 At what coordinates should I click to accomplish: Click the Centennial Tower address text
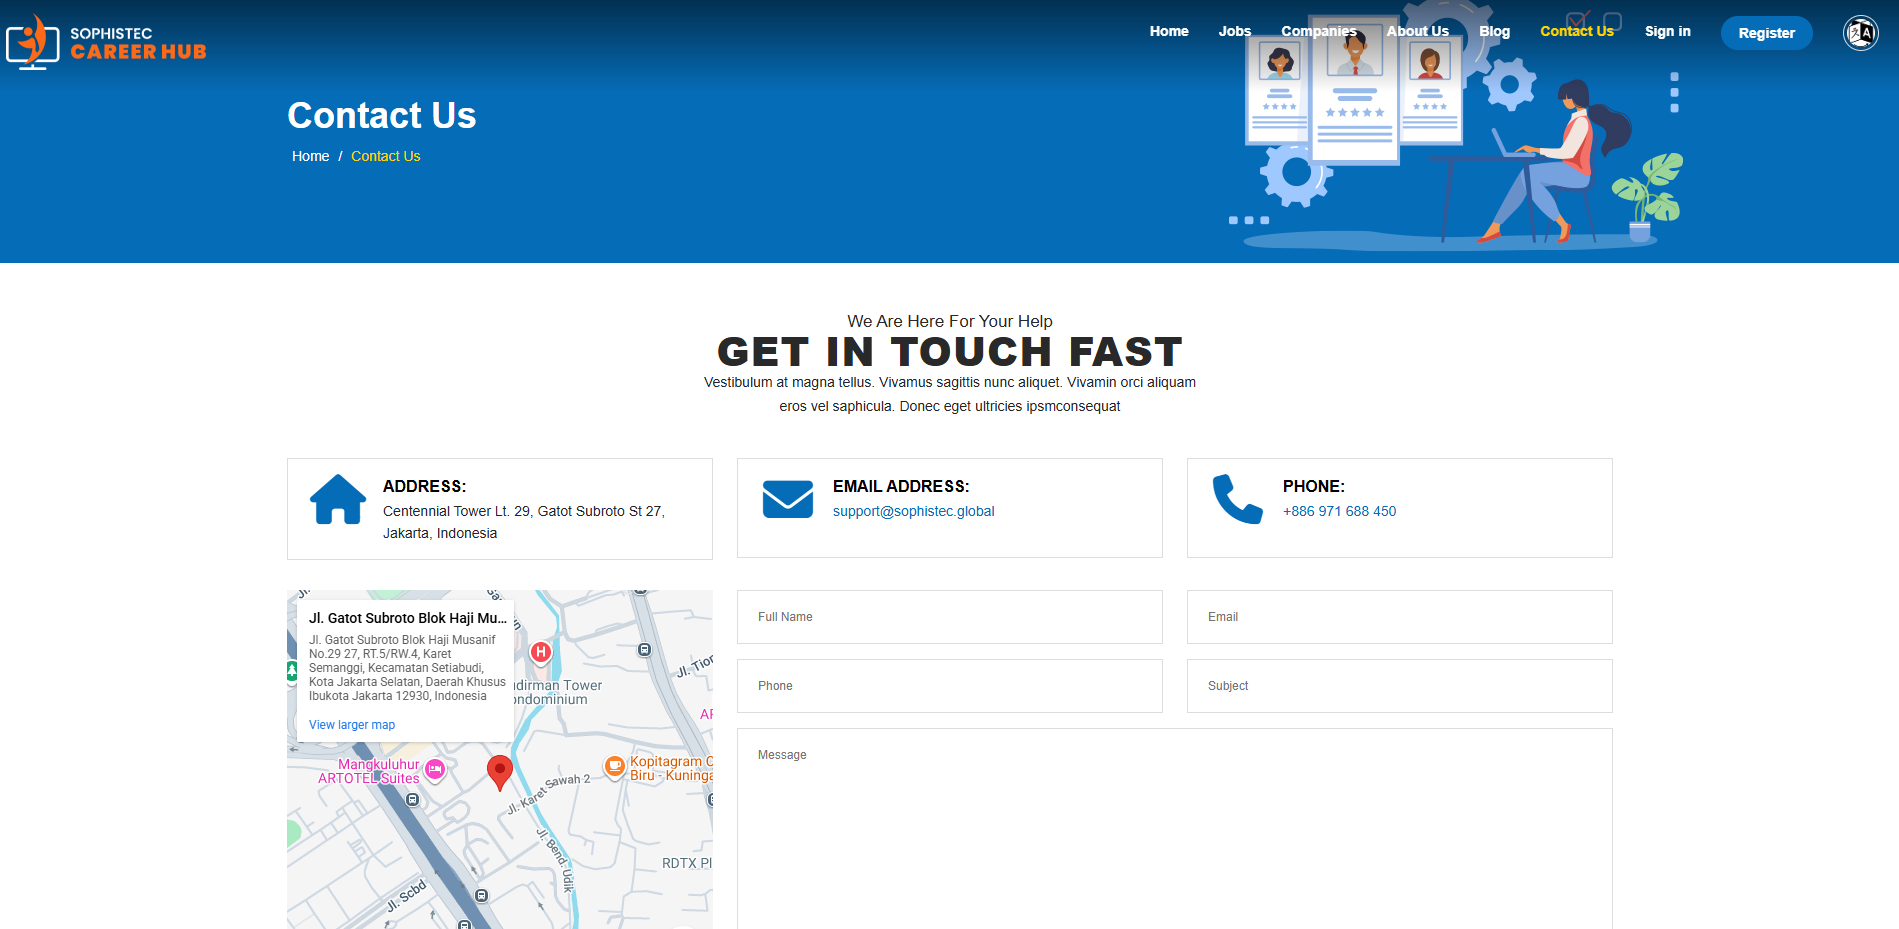(x=524, y=522)
